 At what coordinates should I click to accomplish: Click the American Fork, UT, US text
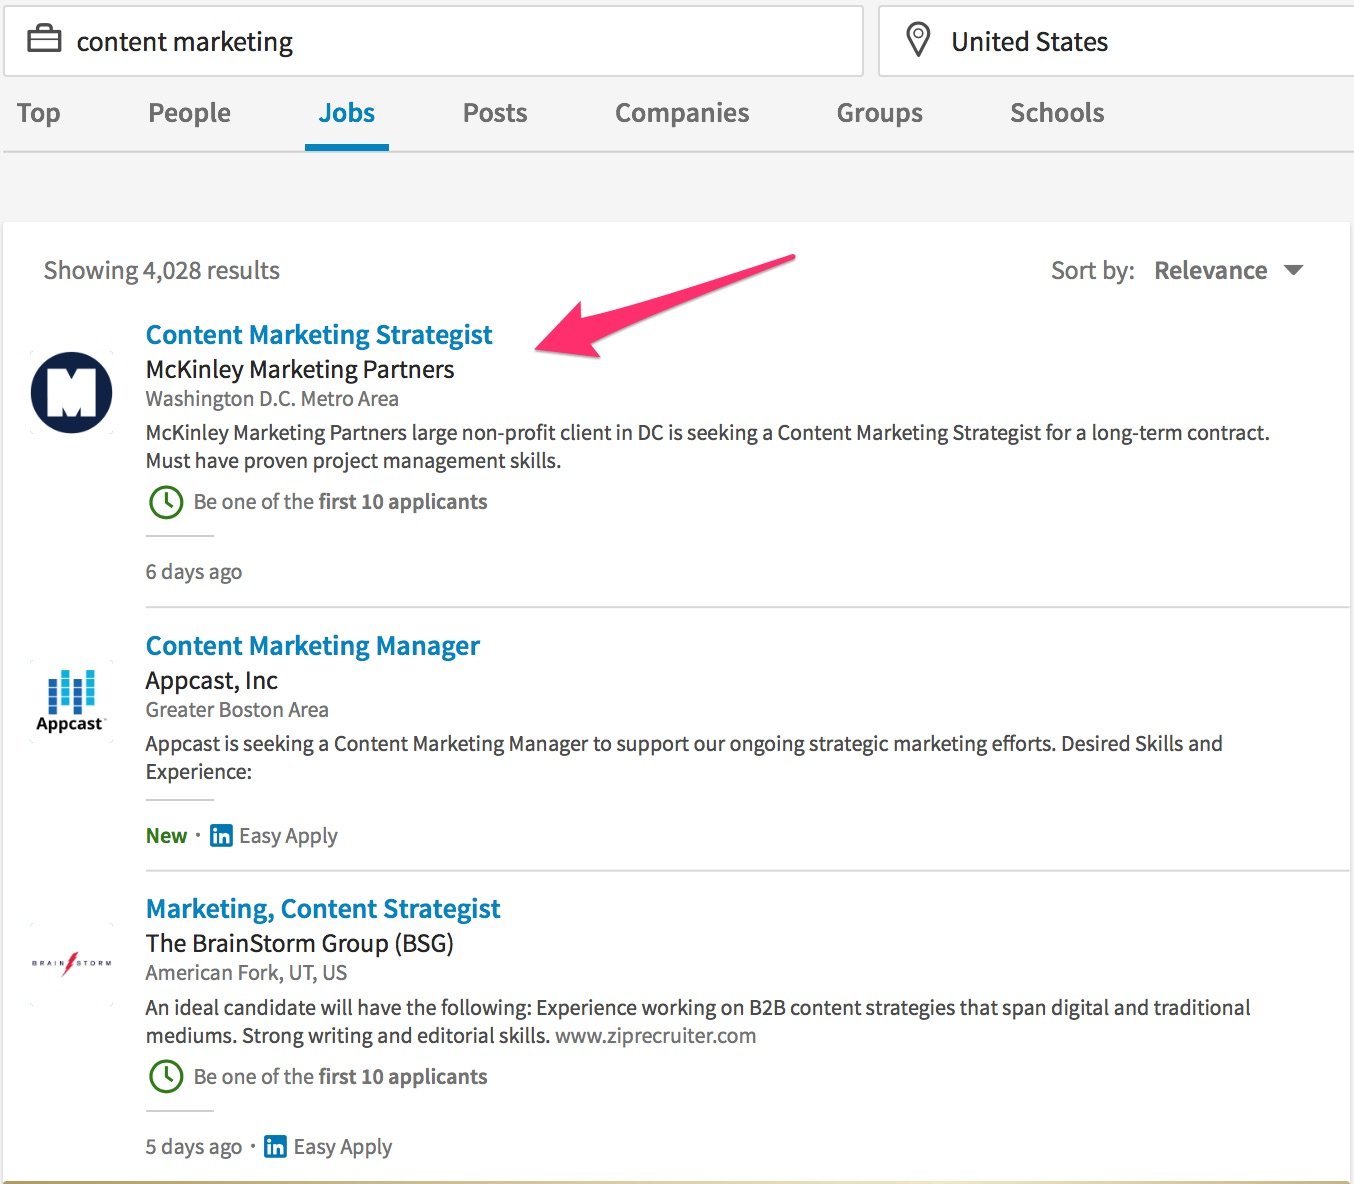(x=246, y=973)
